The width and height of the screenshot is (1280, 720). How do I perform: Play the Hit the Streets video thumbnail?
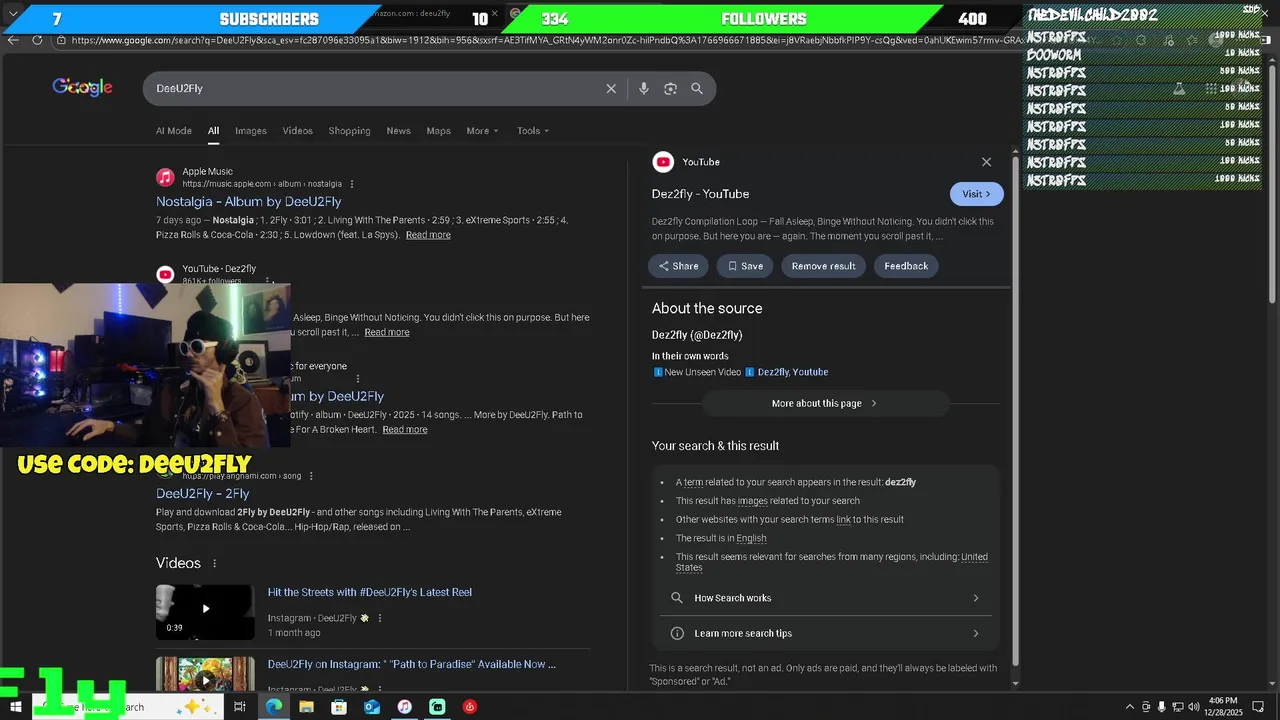click(205, 612)
